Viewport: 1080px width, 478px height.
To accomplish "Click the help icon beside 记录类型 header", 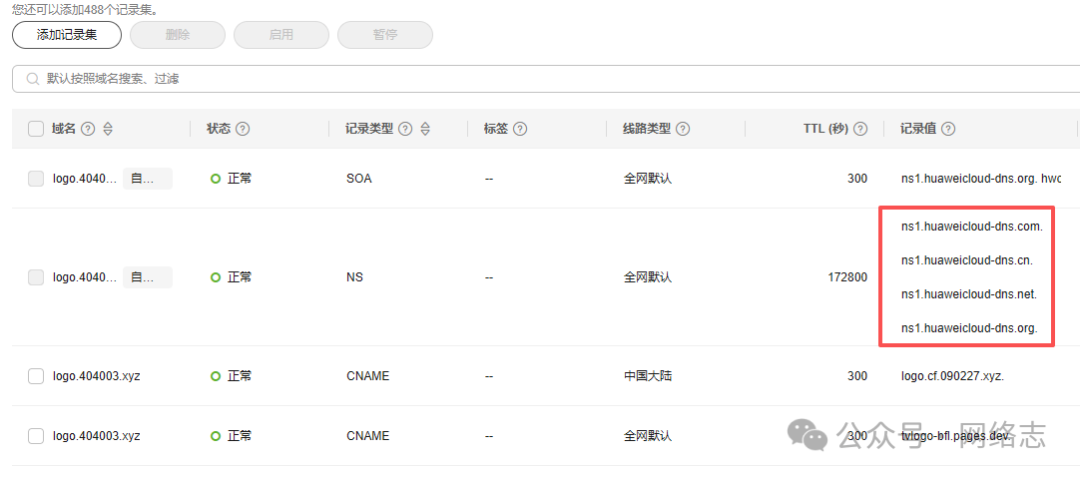I will pos(404,129).
